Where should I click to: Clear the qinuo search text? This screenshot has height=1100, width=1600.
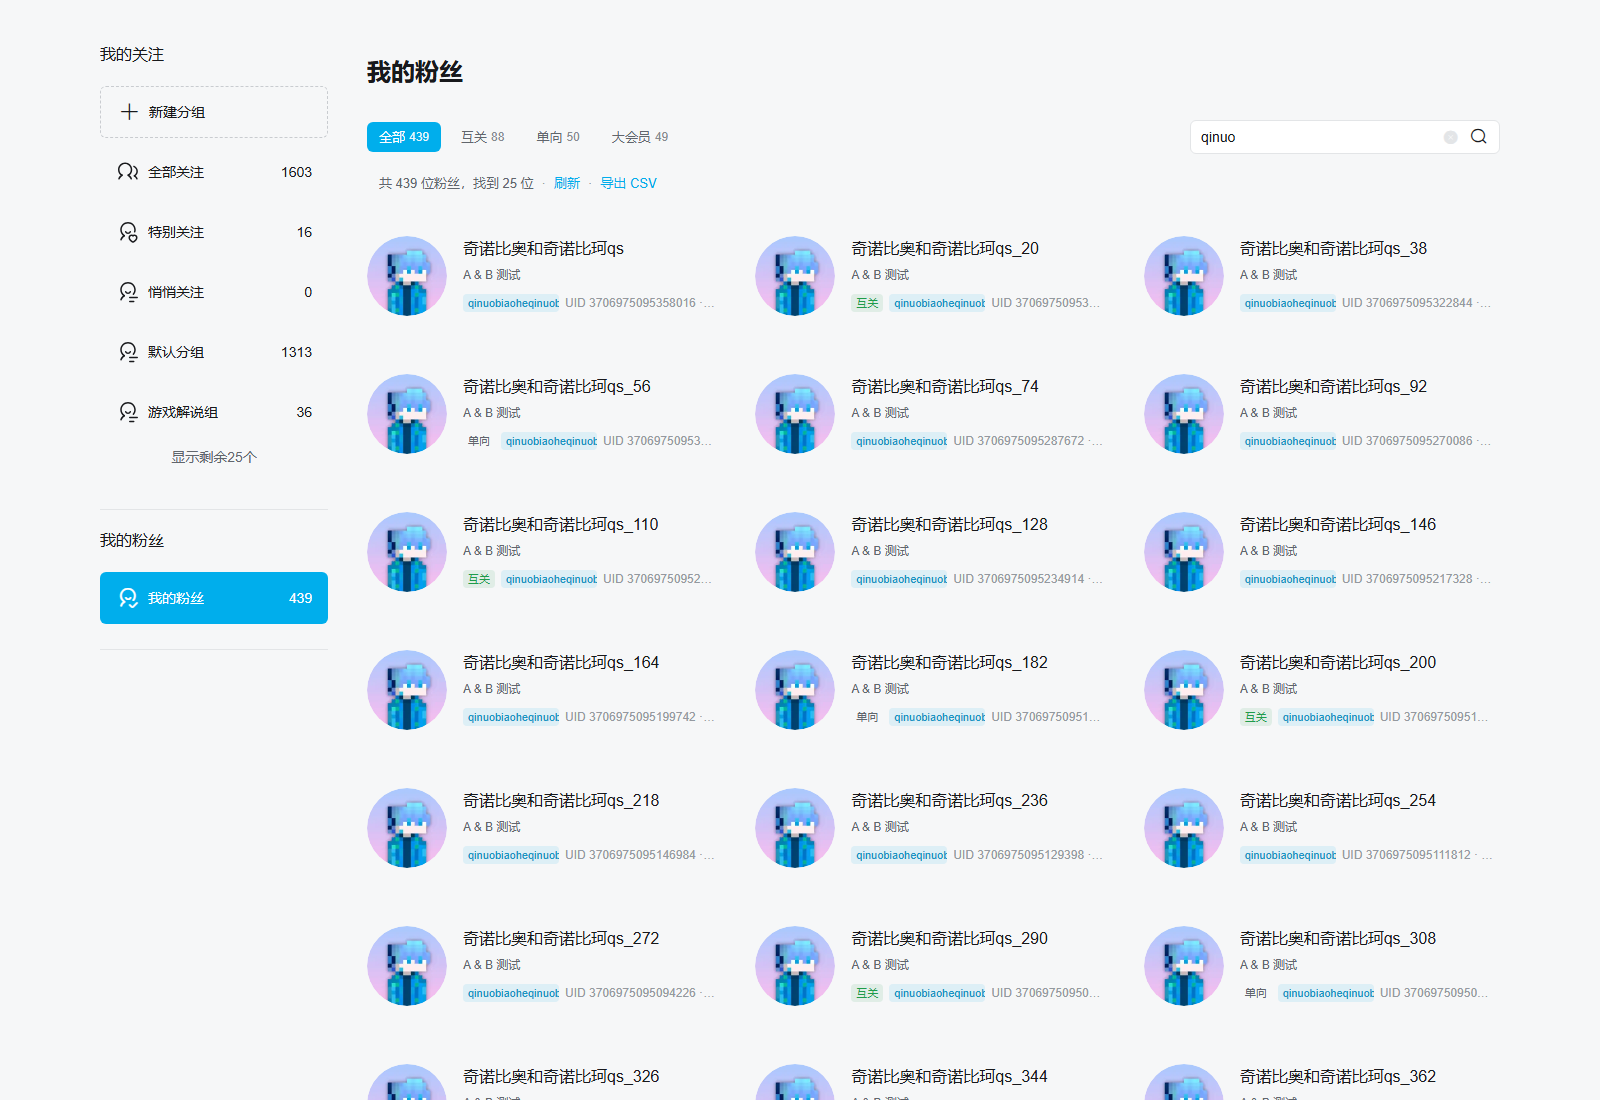1450,137
